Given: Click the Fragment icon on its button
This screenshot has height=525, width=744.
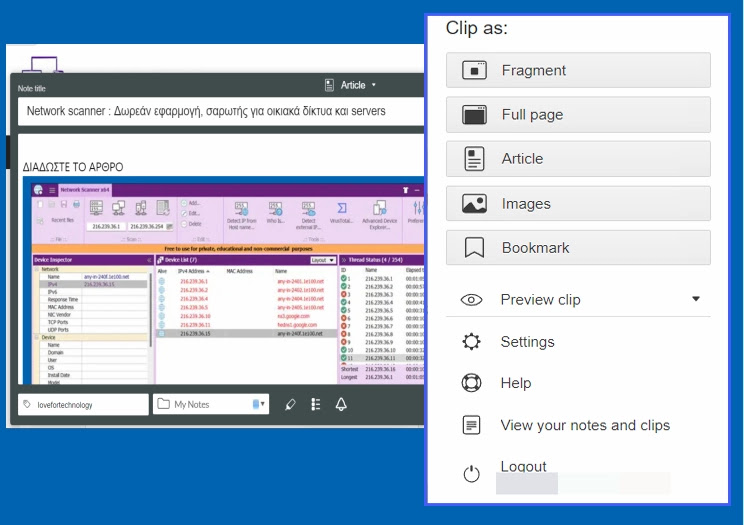Looking at the screenshot, I should point(474,70).
